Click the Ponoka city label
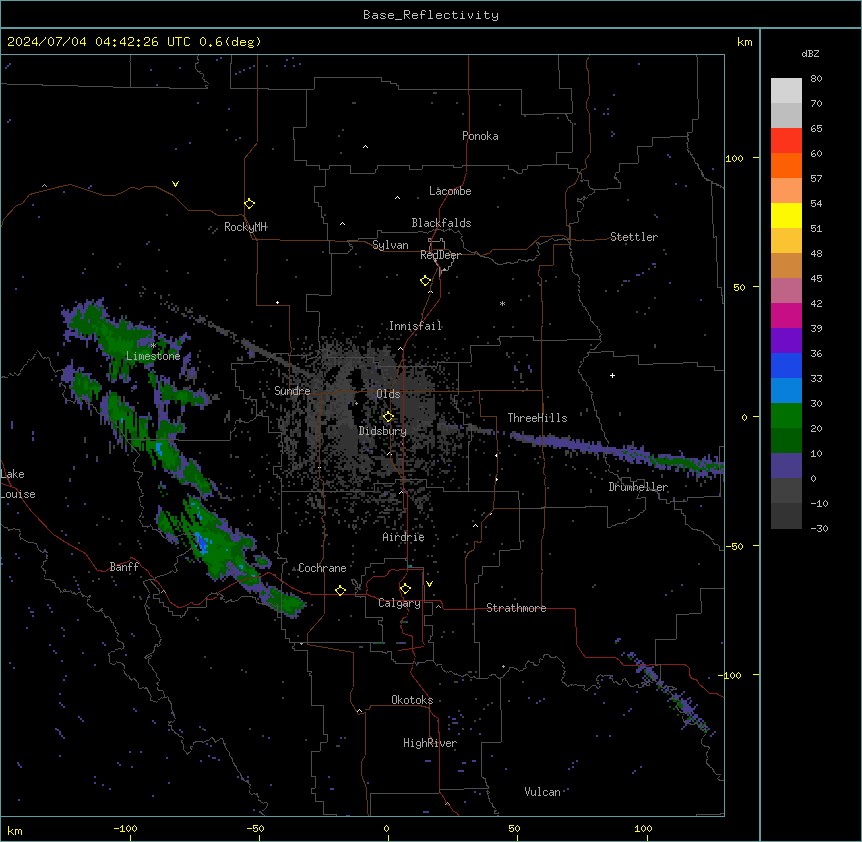The height and width of the screenshot is (842, 862). click(x=480, y=136)
